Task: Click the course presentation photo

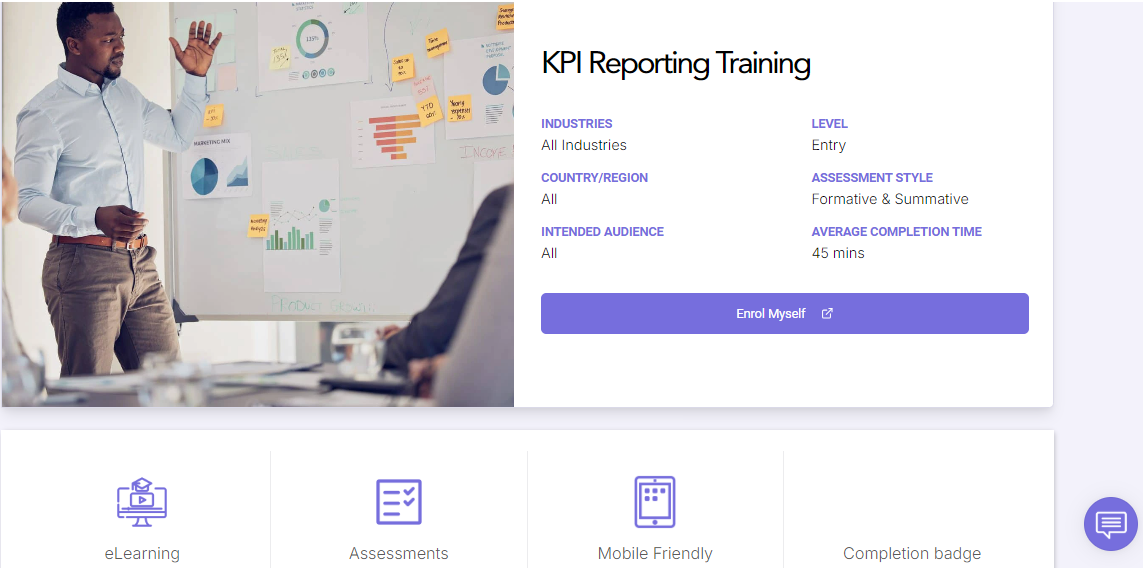Action: (x=258, y=203)
